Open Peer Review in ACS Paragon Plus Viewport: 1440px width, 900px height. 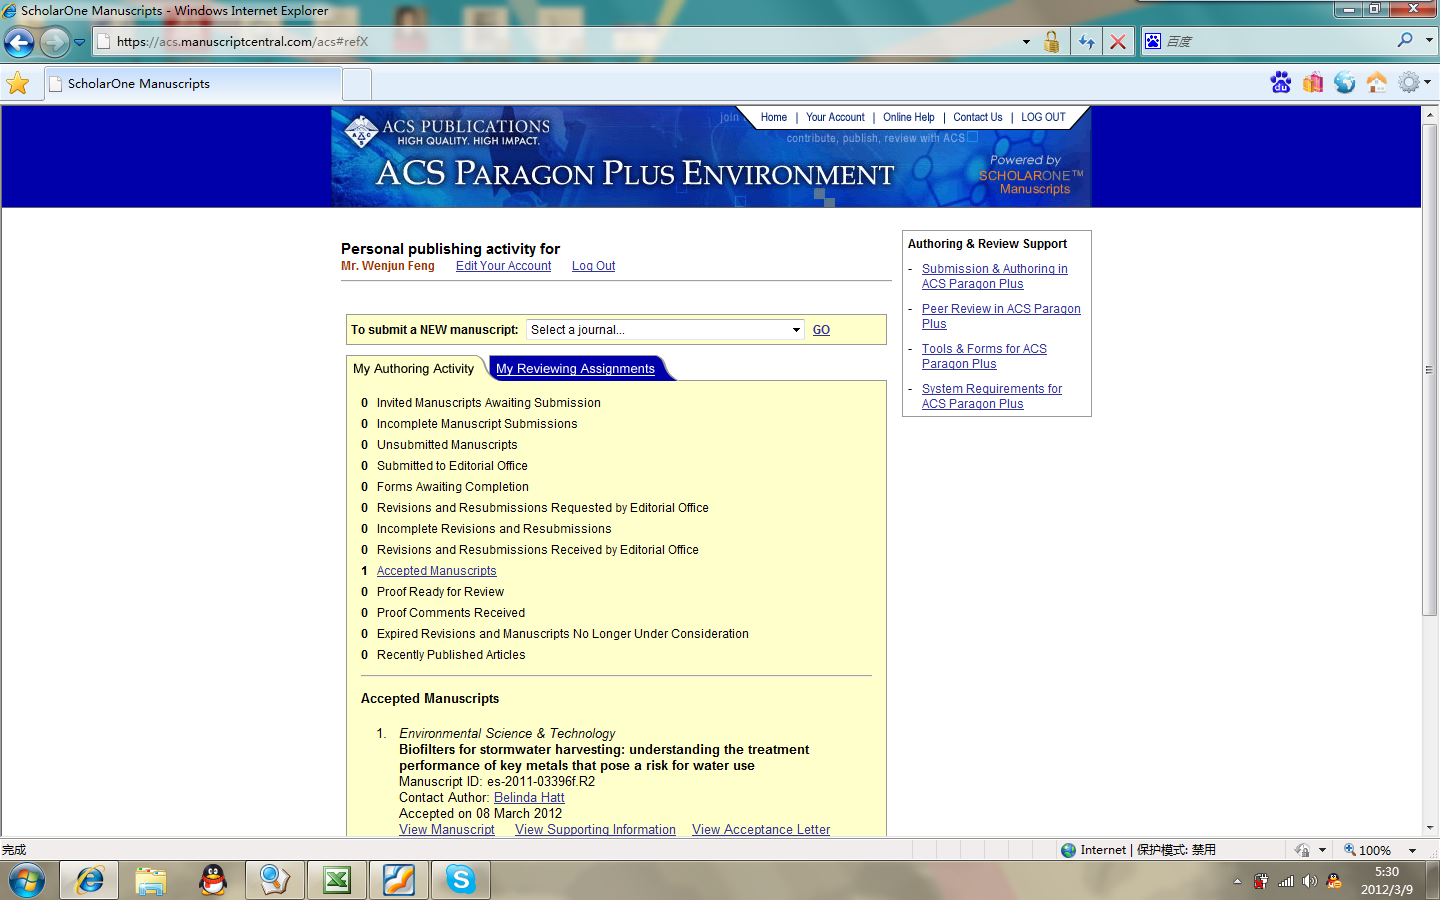pyautogui.click(x=1001, y=316)
